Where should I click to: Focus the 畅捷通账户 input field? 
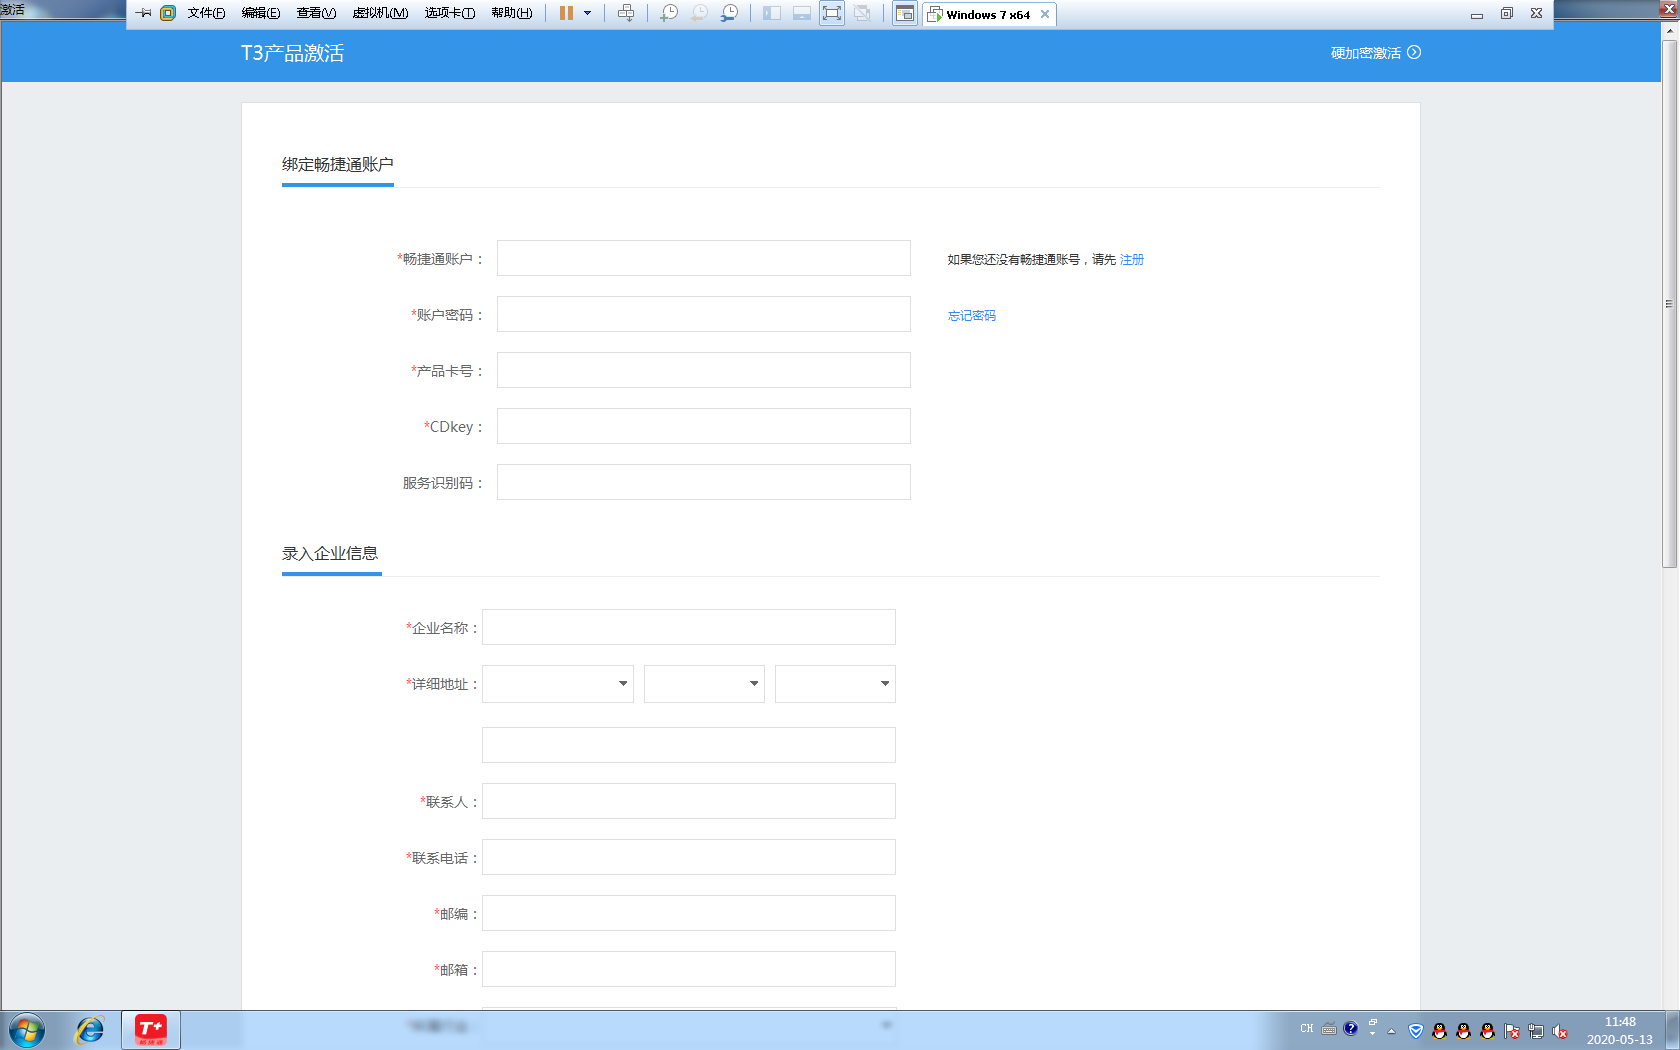(704, 258)
